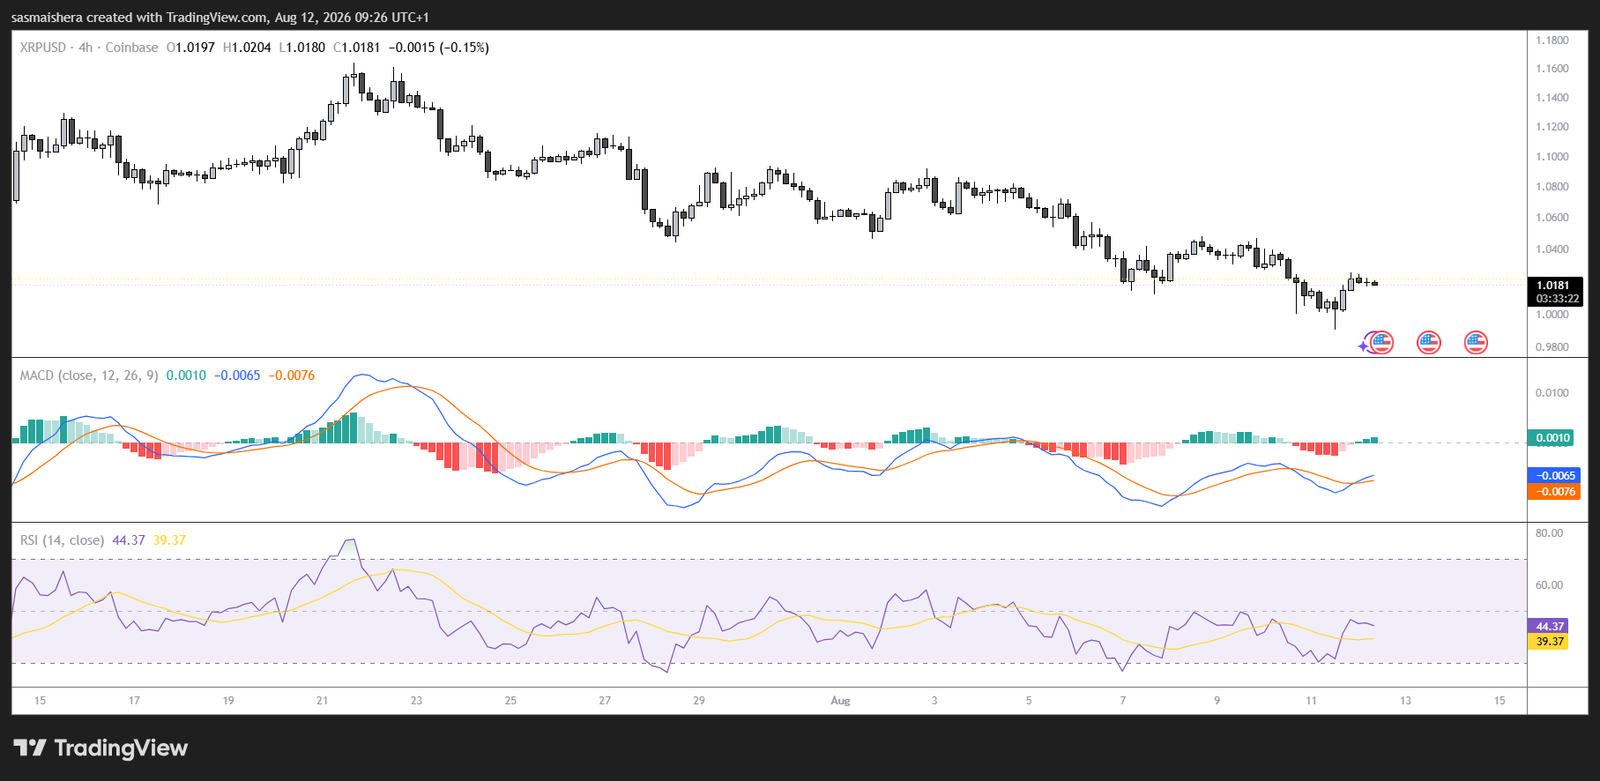Click the blue MACD line value tag -0.0065
The image size is (1600, 781).
(1554, 476)
